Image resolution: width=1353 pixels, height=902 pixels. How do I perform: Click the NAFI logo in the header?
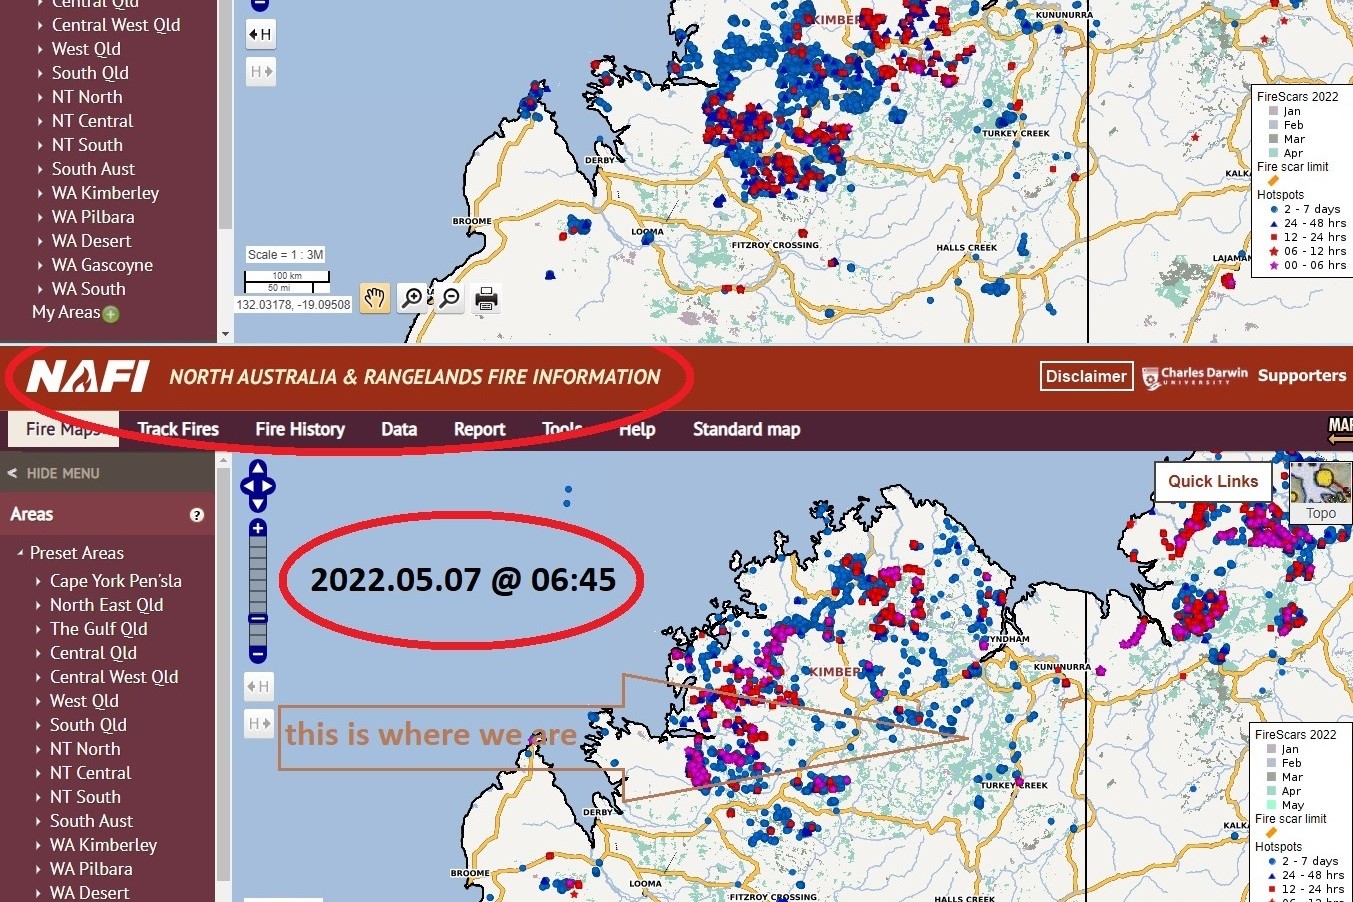[x=88, y=377]
